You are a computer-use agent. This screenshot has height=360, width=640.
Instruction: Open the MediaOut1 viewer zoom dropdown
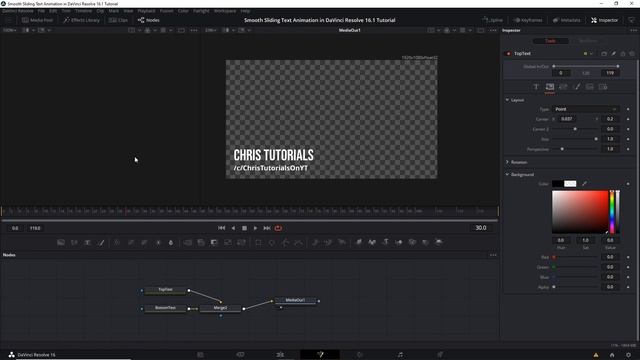click(x=212, y=30)
